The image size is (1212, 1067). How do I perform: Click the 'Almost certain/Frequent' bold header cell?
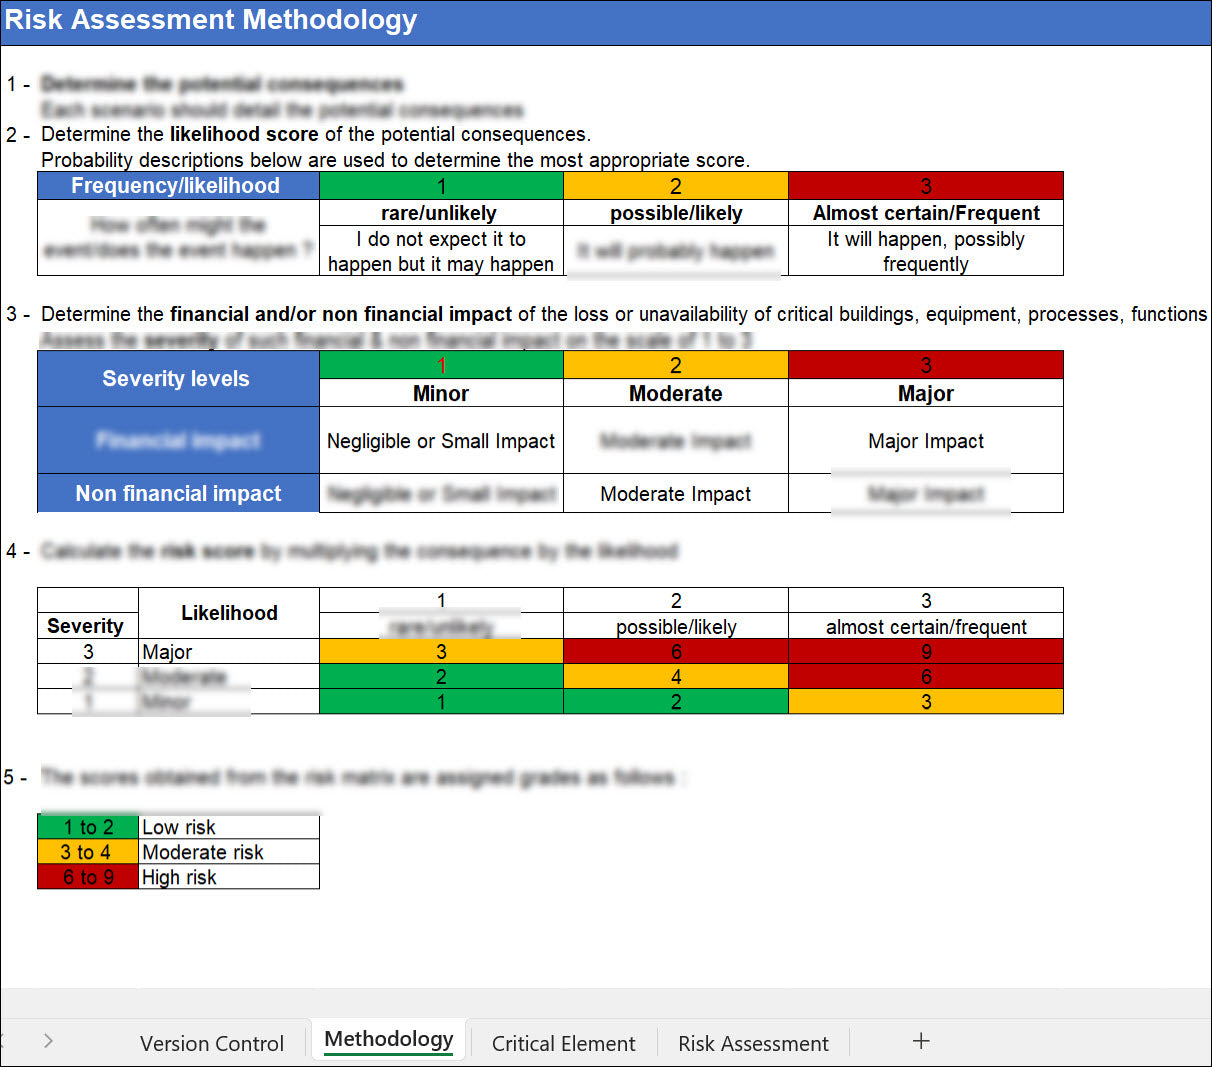pos(925,213)
